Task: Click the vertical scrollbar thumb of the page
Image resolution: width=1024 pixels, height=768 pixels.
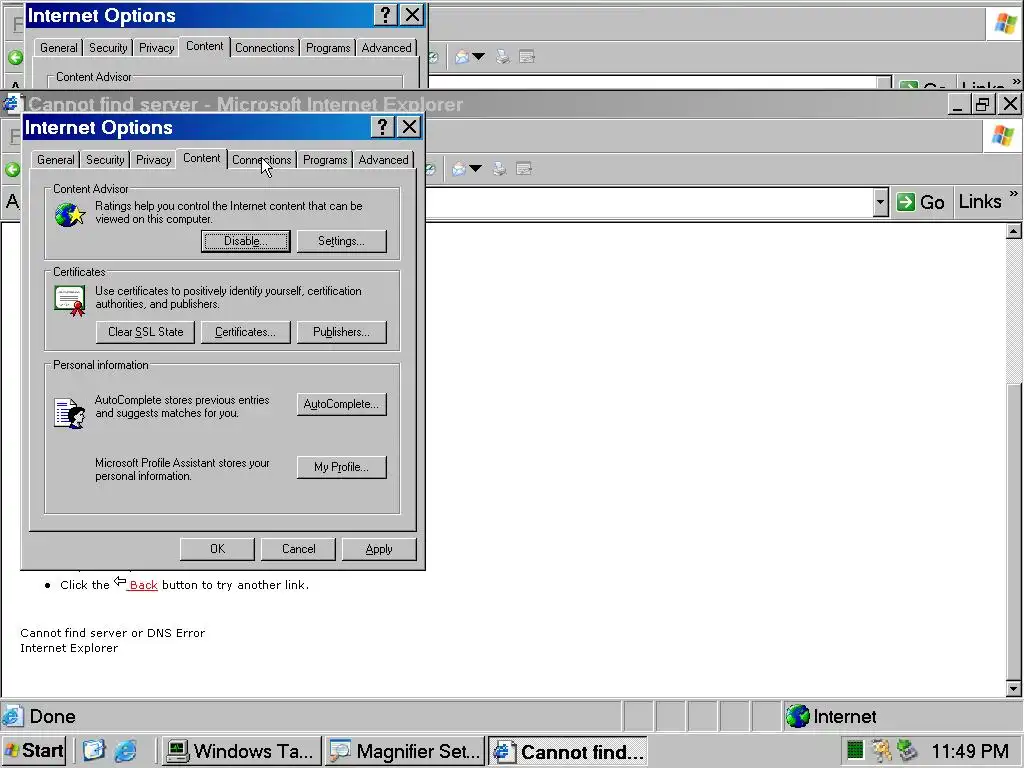Action: point(1014,532)
